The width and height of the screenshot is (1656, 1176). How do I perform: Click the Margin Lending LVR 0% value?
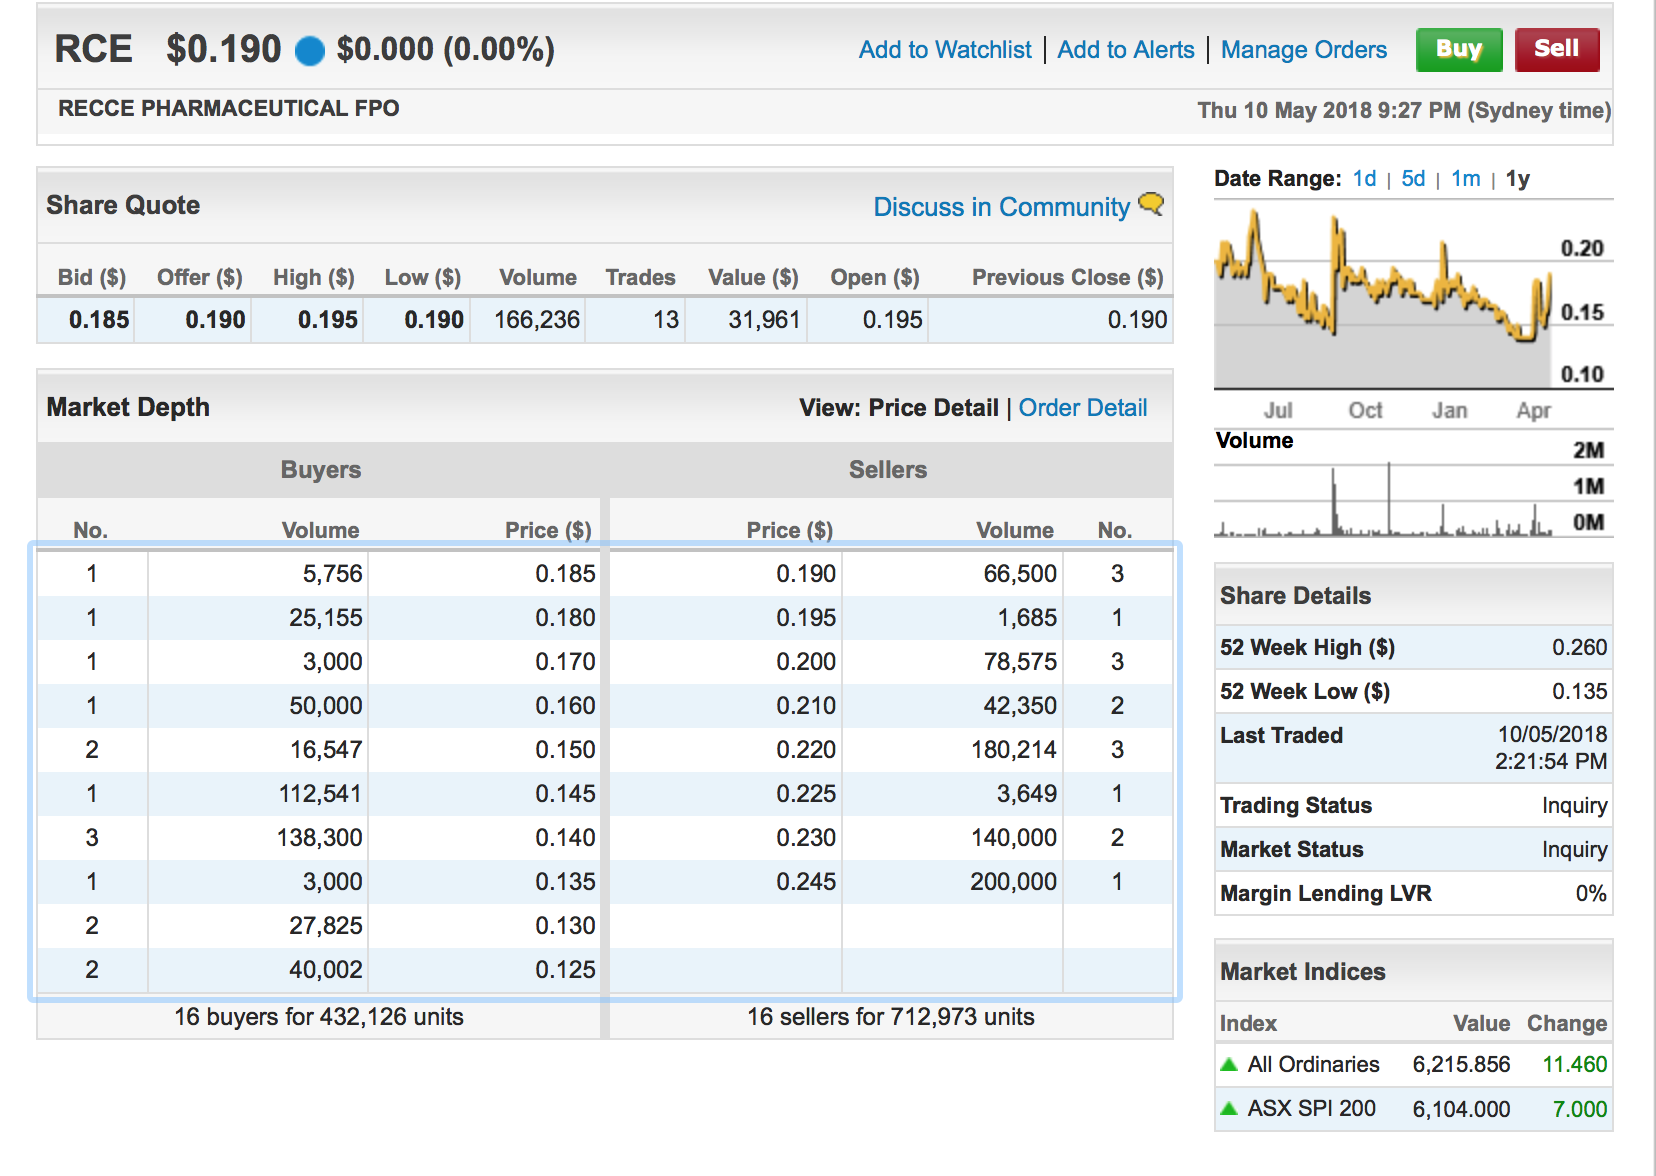(1591, 894)
